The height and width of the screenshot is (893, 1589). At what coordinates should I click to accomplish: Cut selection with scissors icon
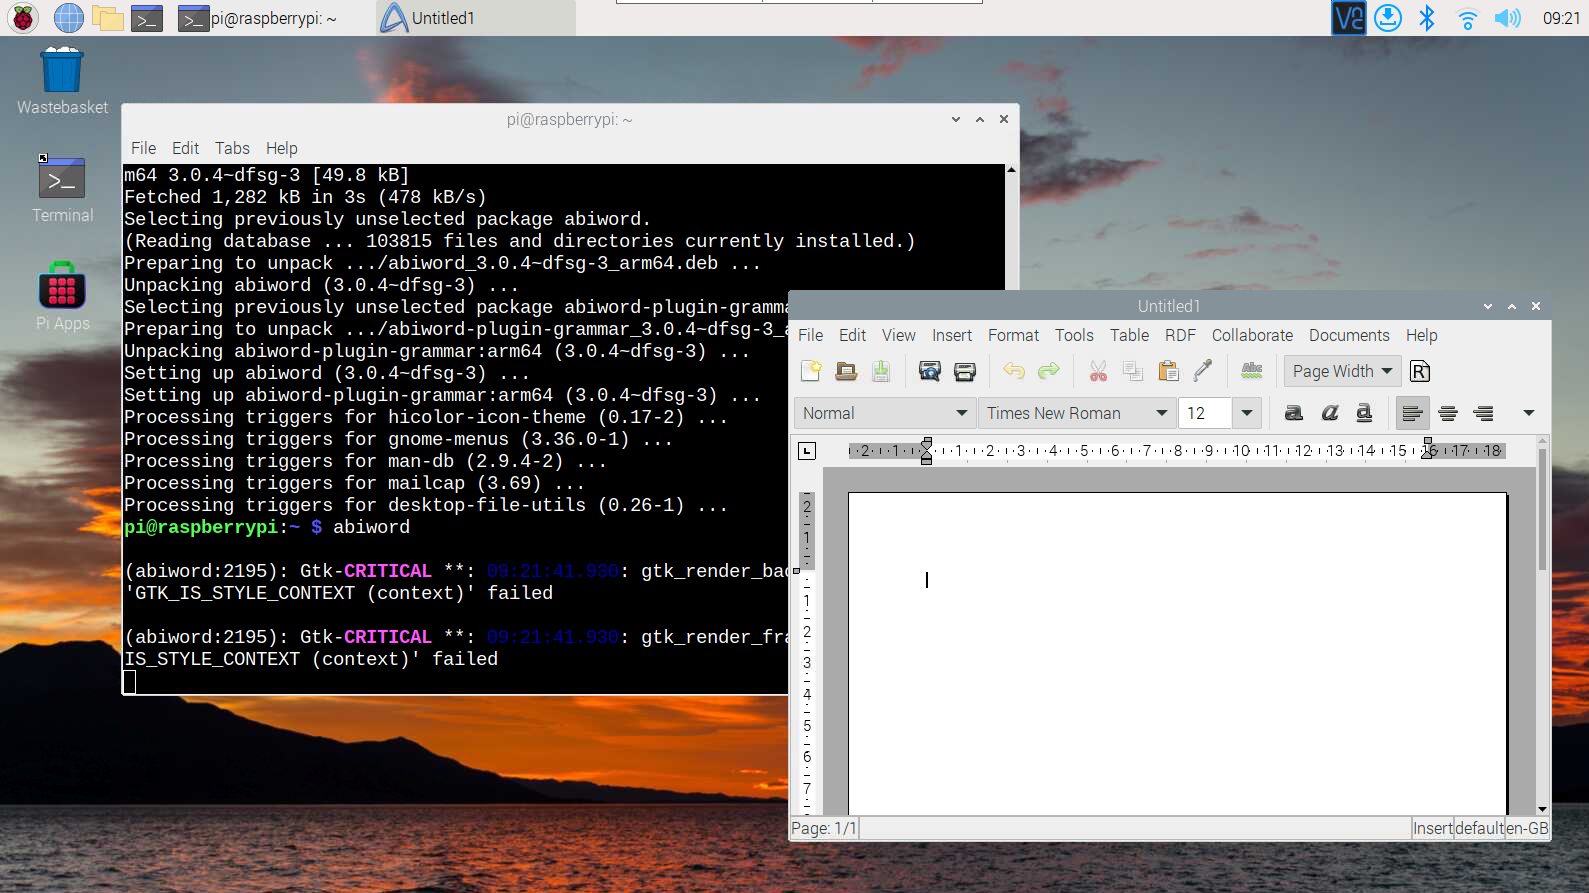coord(1098,371)
